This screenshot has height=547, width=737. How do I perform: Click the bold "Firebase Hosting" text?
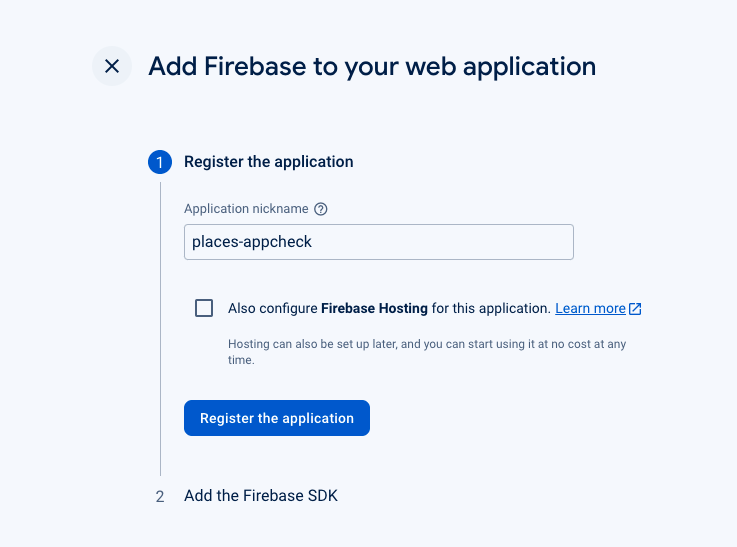pyautogui.click(x=374, y=308)
